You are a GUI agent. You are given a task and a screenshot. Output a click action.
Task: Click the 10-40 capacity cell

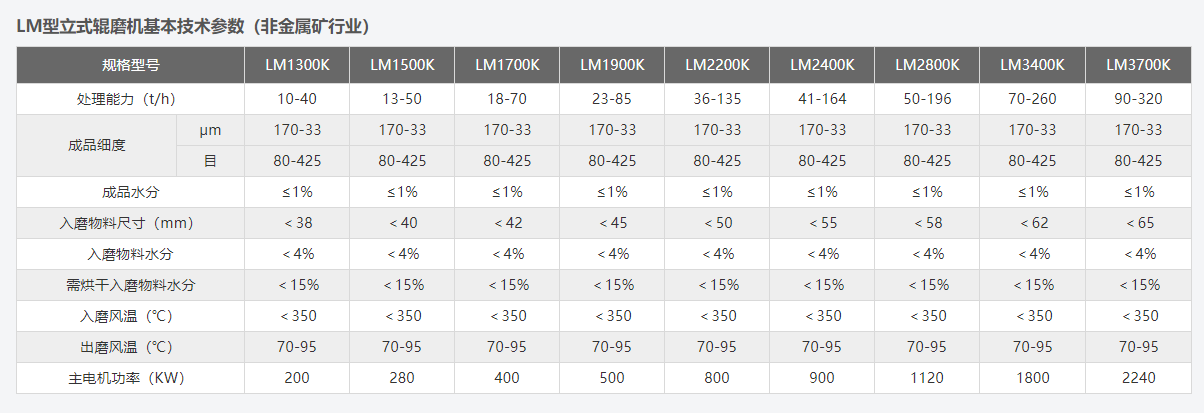[297, 99]
